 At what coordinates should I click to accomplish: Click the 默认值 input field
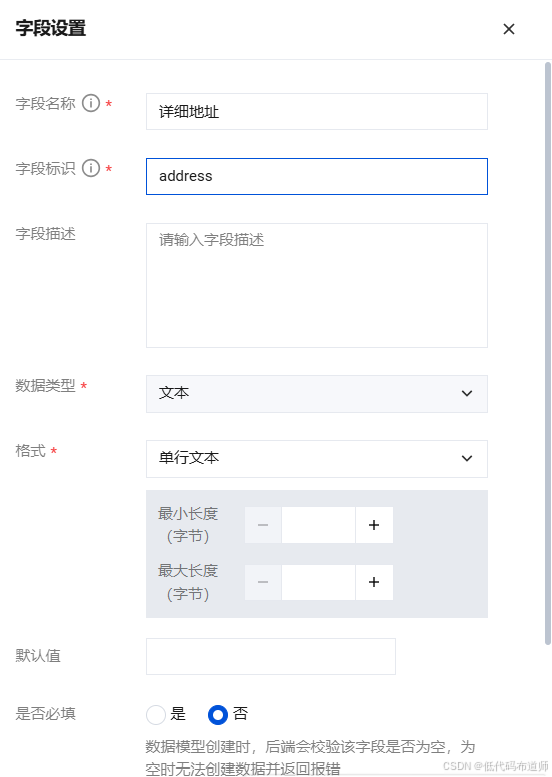point(271,656)
